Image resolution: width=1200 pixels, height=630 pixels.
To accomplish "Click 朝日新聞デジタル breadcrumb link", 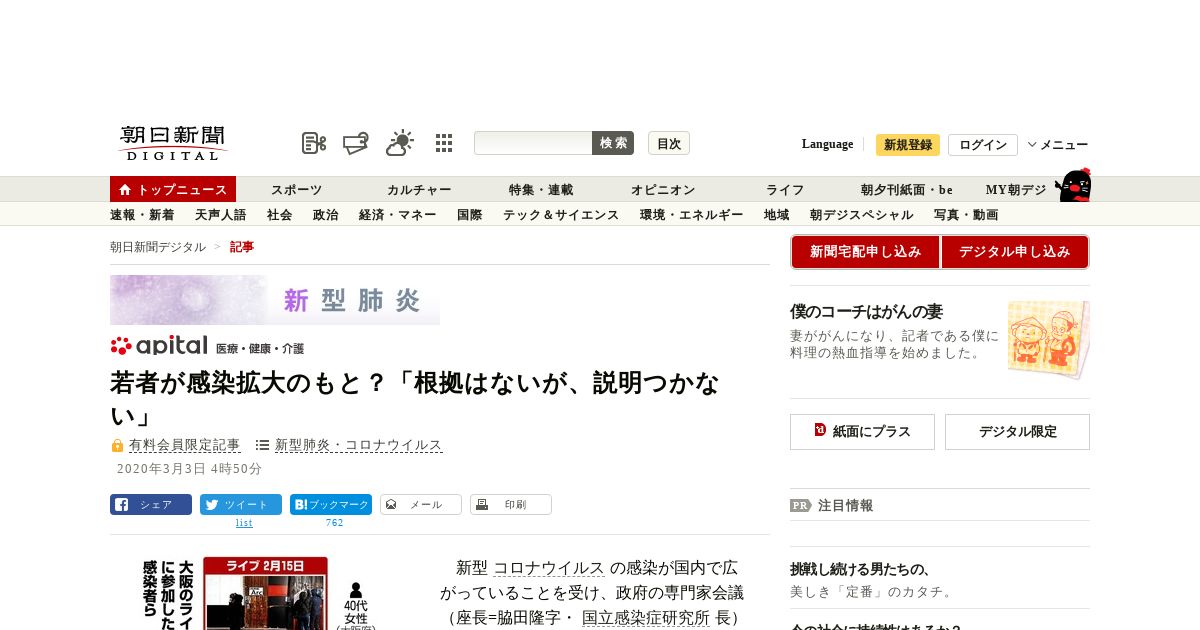I will pyautogui.click(x=158, y=247).
